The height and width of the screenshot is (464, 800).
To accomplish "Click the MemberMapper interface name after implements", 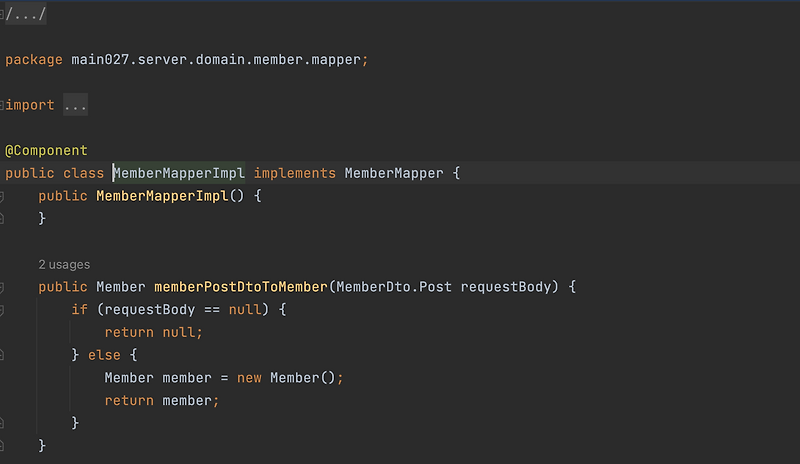I will (394, 173).
